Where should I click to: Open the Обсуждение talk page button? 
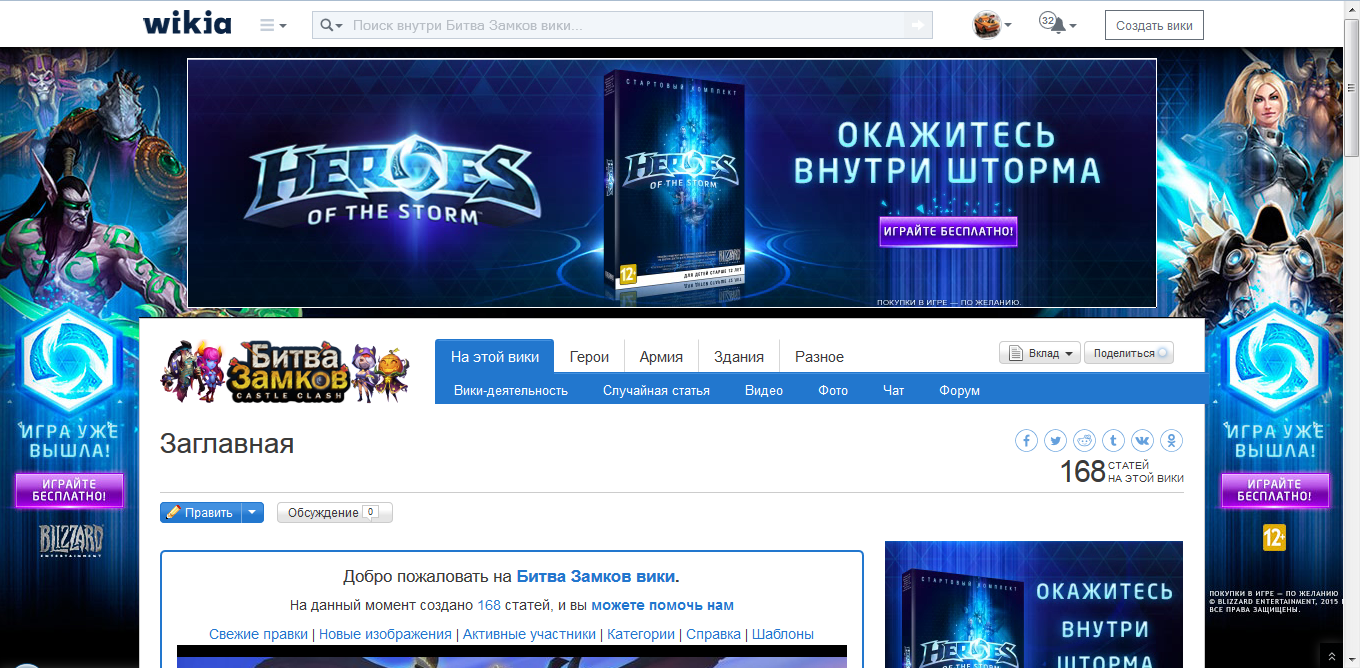(x=335, y=512)
